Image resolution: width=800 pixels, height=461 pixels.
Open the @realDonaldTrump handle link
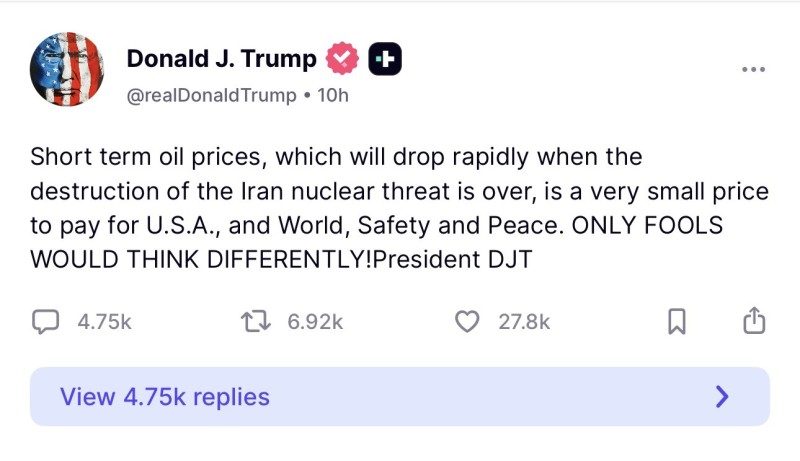pos(211,95)
